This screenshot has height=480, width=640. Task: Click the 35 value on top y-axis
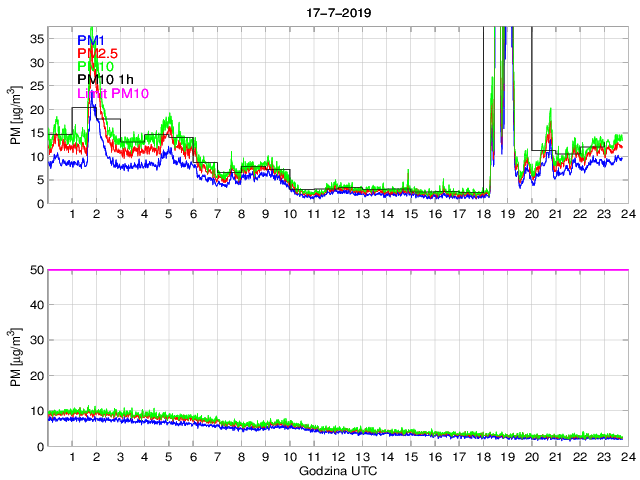[35, 38]
